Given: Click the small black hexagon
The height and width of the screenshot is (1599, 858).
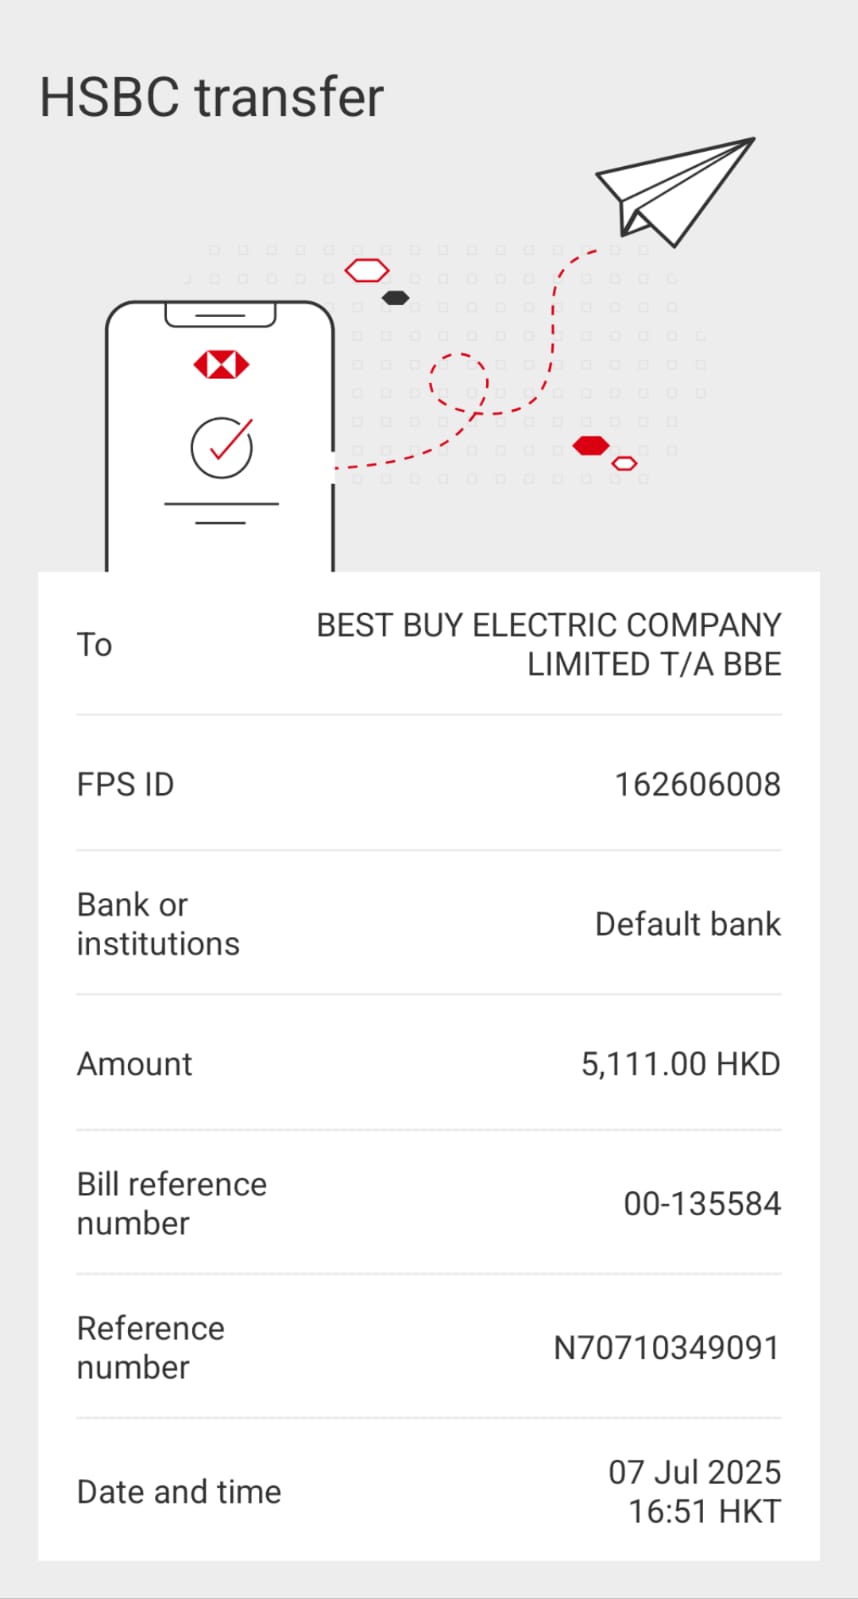Looking at the screenshot, I should click(396, 298).
